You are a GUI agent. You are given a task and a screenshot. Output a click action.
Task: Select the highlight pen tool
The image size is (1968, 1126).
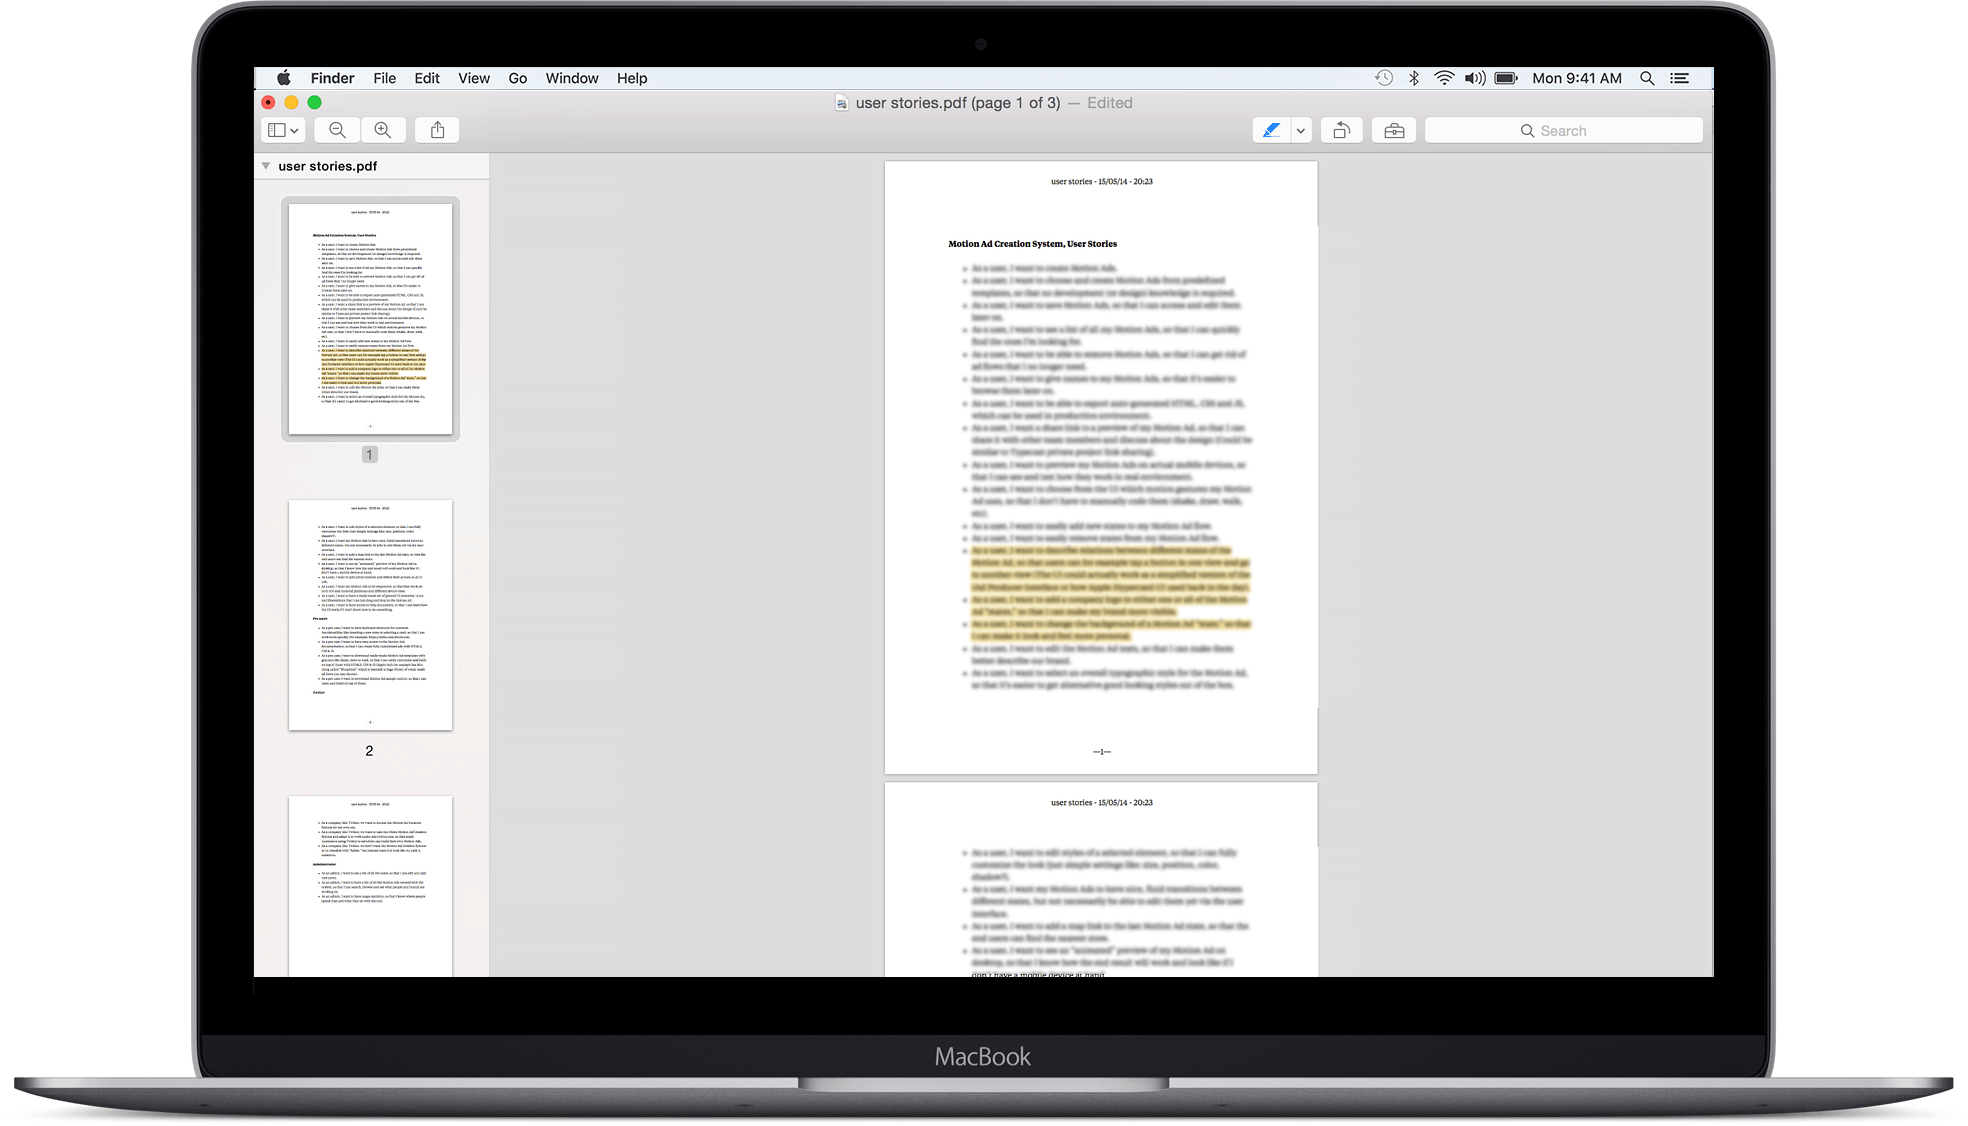click(1271, 130)
